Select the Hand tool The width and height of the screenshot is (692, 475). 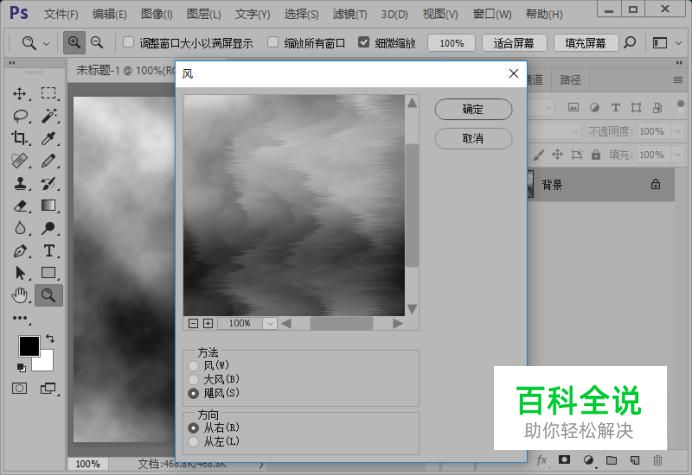[19, 295]
